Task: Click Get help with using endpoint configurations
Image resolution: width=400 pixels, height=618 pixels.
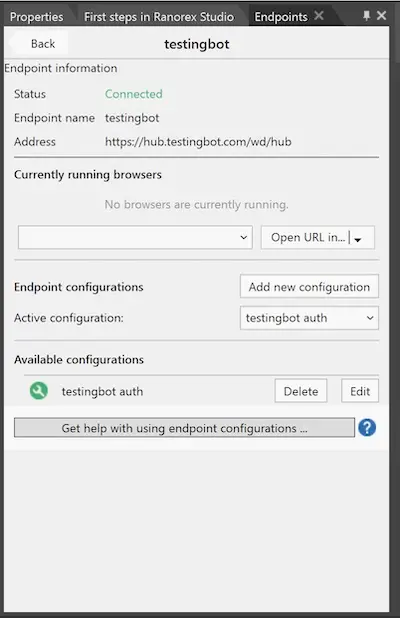Action: [184, 428]
